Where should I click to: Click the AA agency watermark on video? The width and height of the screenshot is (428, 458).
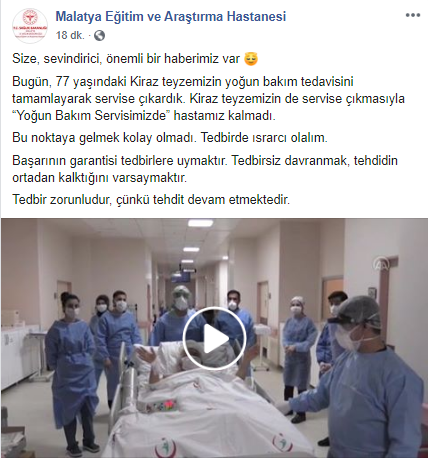(380, 265)
